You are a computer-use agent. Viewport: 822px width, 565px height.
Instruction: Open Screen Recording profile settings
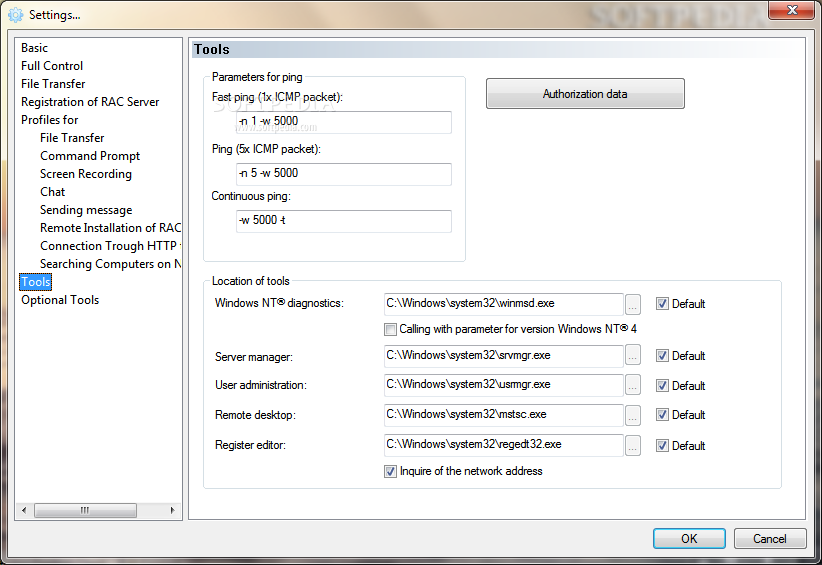[x=86, y=173]
